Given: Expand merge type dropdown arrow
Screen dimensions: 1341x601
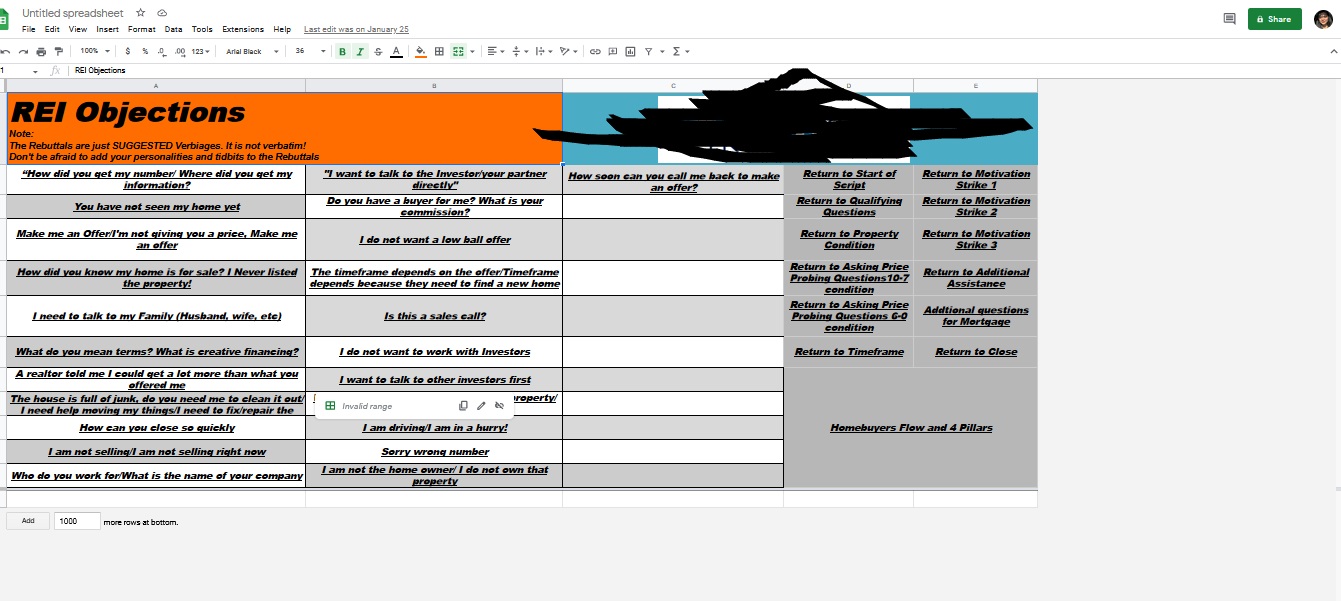Looking at the screenshot, I should coord(472,51).
